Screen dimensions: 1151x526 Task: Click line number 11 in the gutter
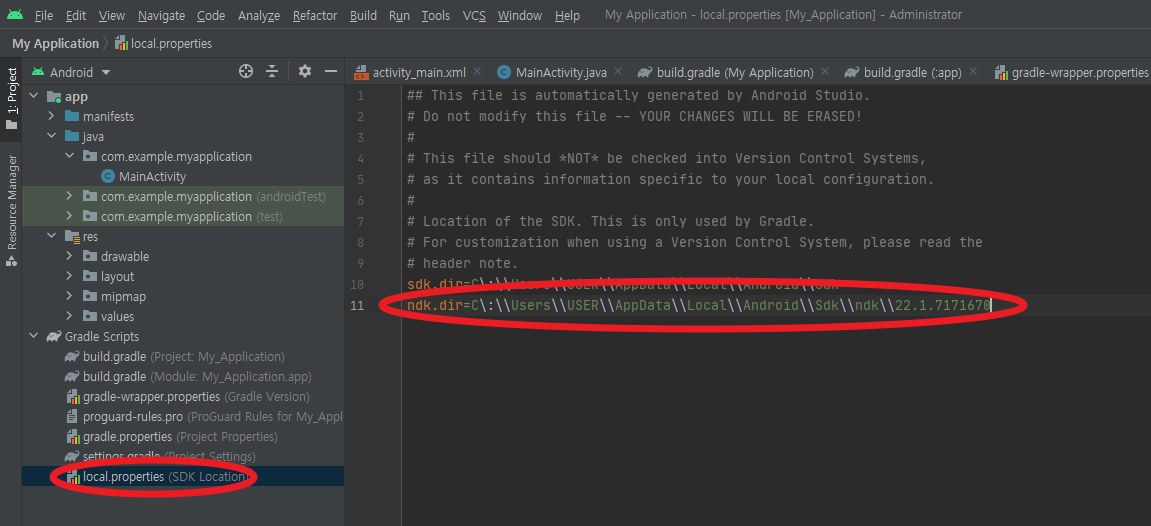tap(357, 305)
